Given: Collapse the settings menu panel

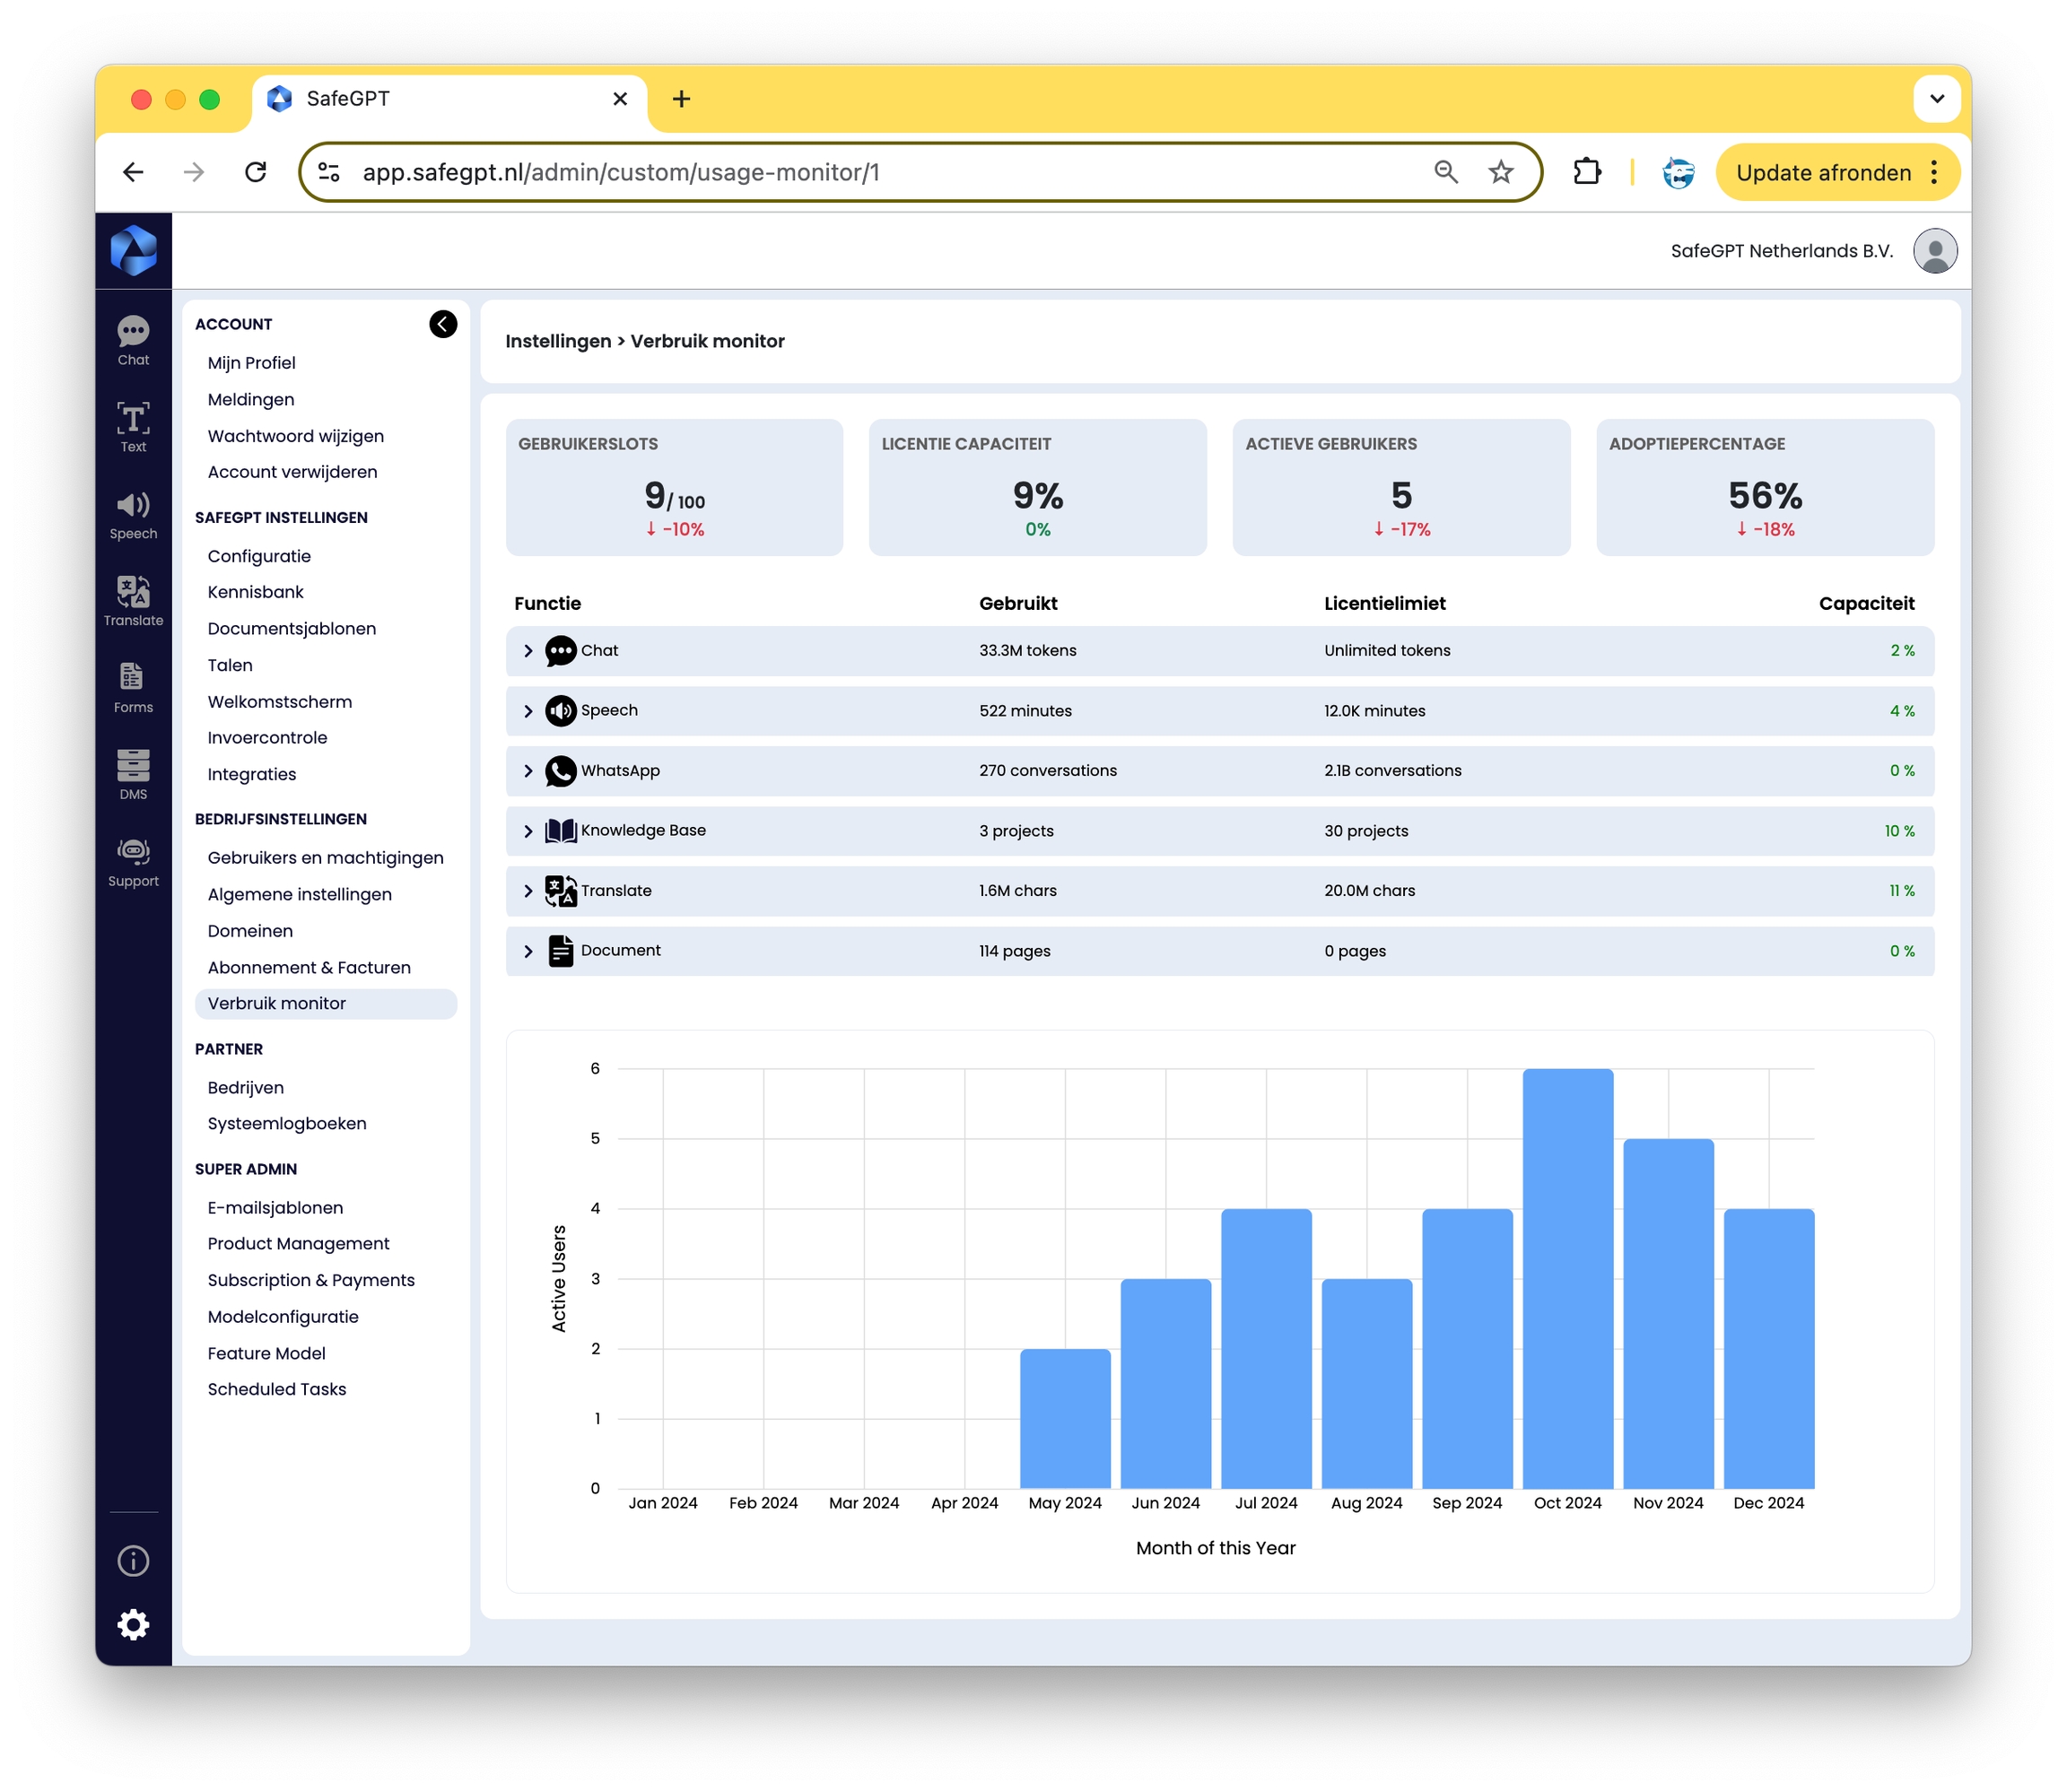Looking at the screenshot, I should (x=443, y=324).
